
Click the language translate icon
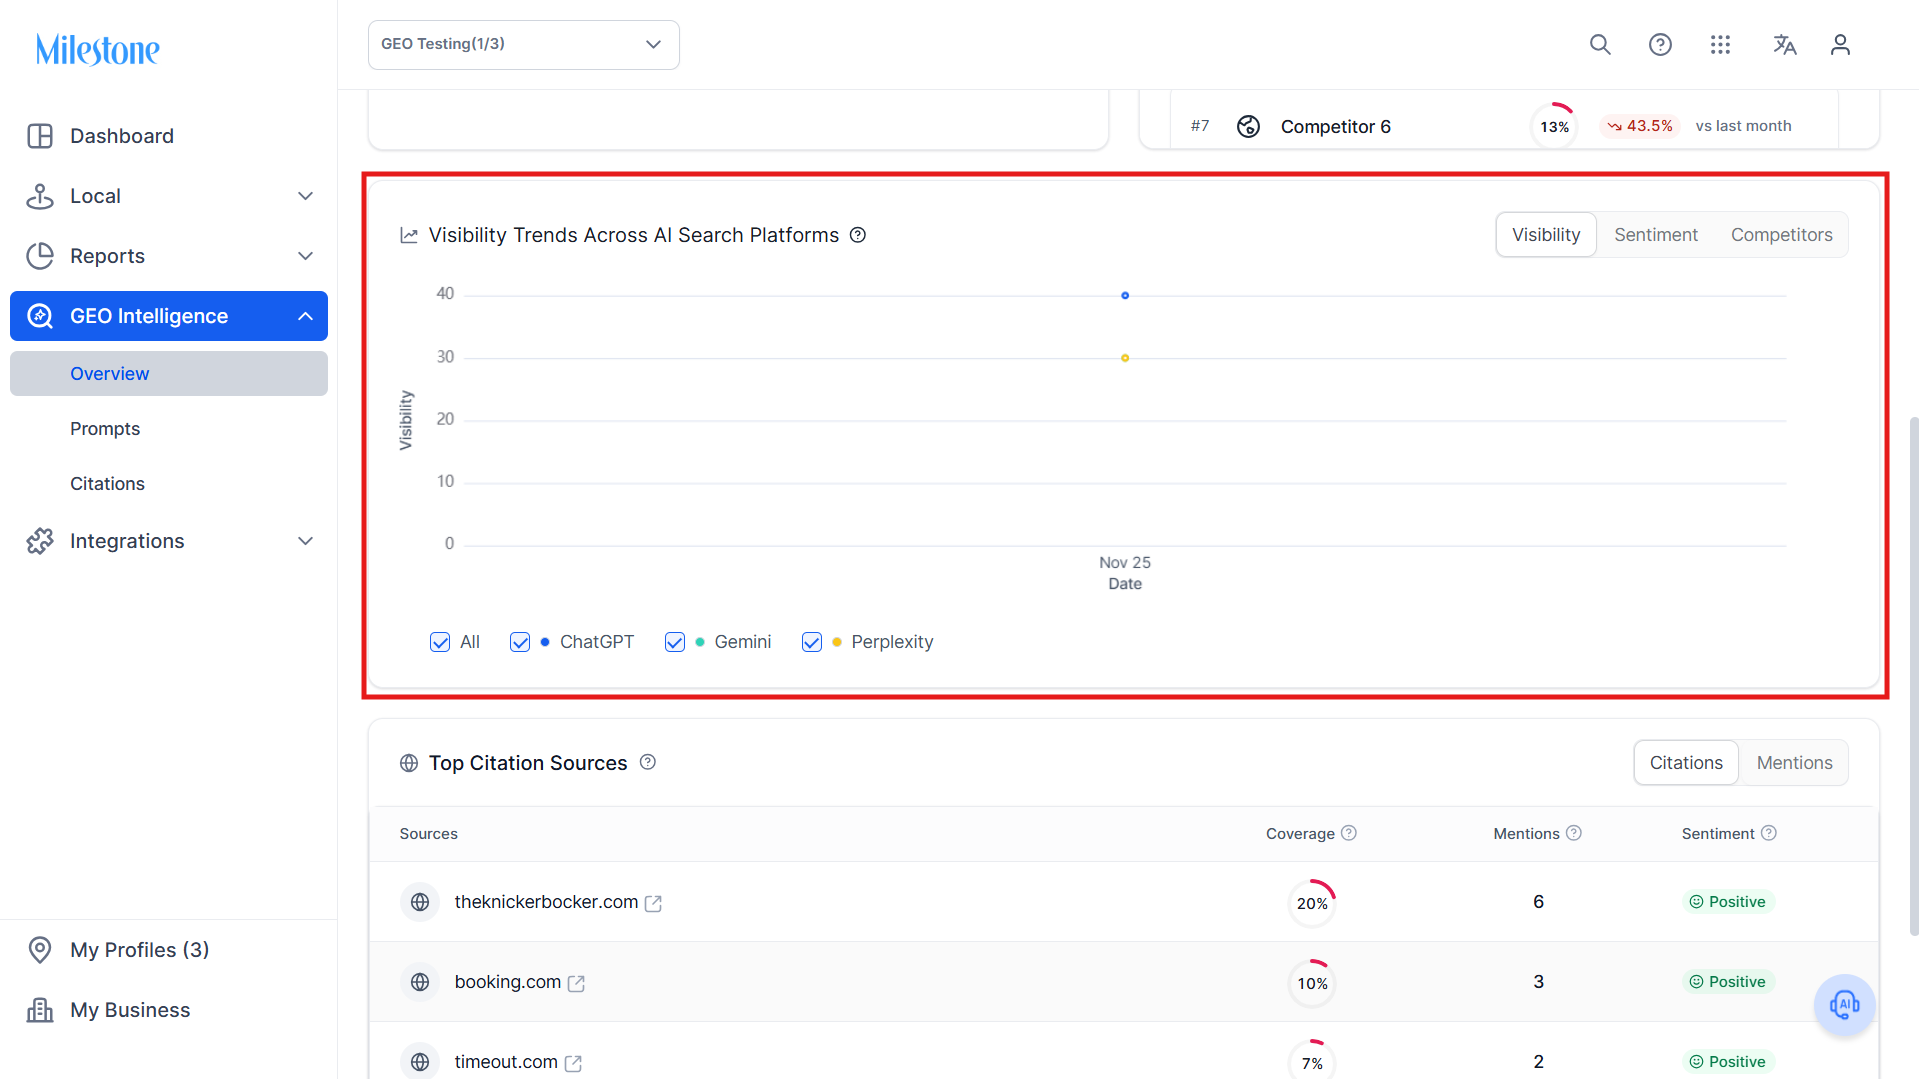pos(1784,45)
